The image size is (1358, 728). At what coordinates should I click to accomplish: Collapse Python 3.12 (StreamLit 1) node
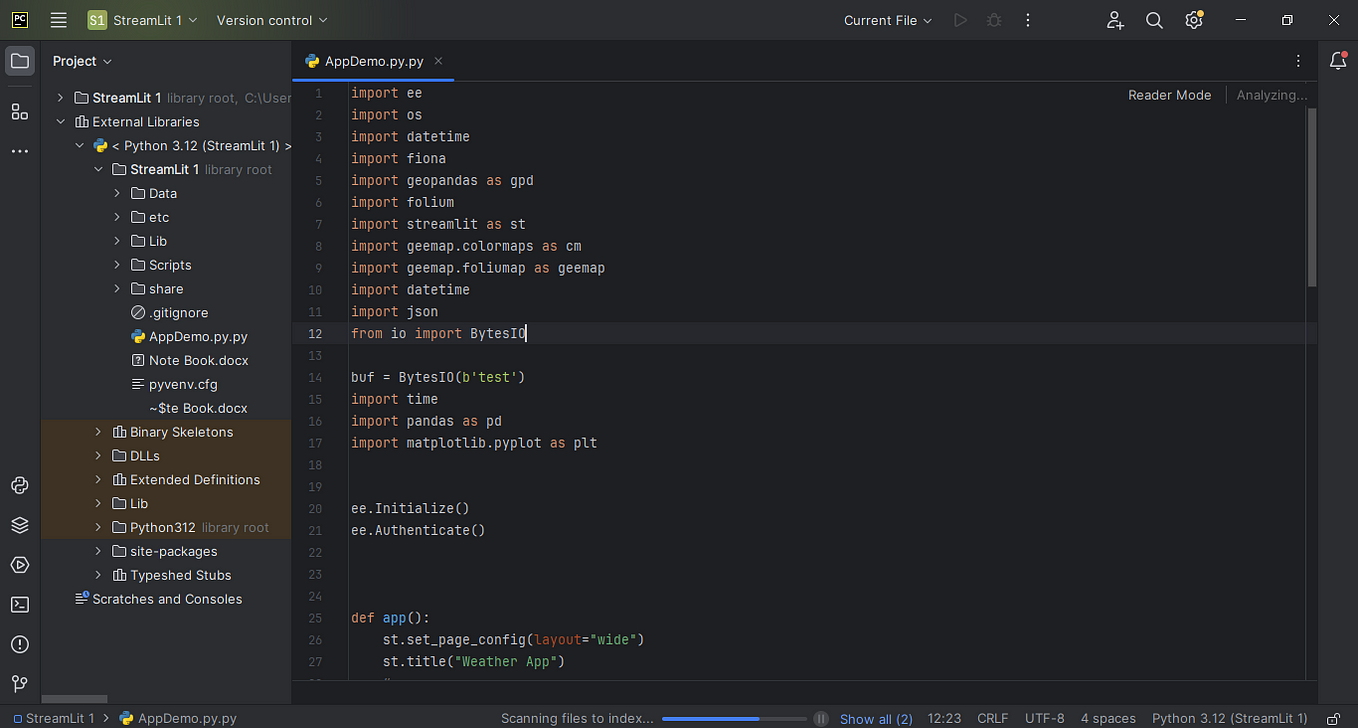coord(79,146)
